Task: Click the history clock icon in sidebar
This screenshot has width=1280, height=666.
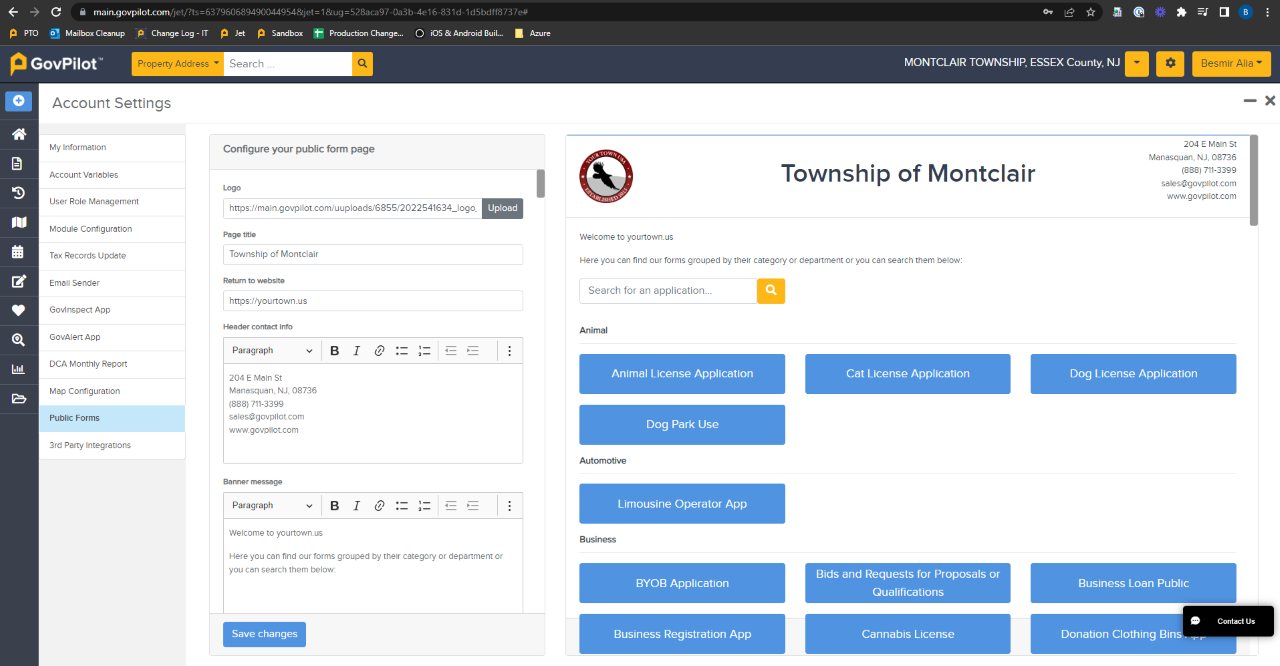Action: (x=18, y=193)
